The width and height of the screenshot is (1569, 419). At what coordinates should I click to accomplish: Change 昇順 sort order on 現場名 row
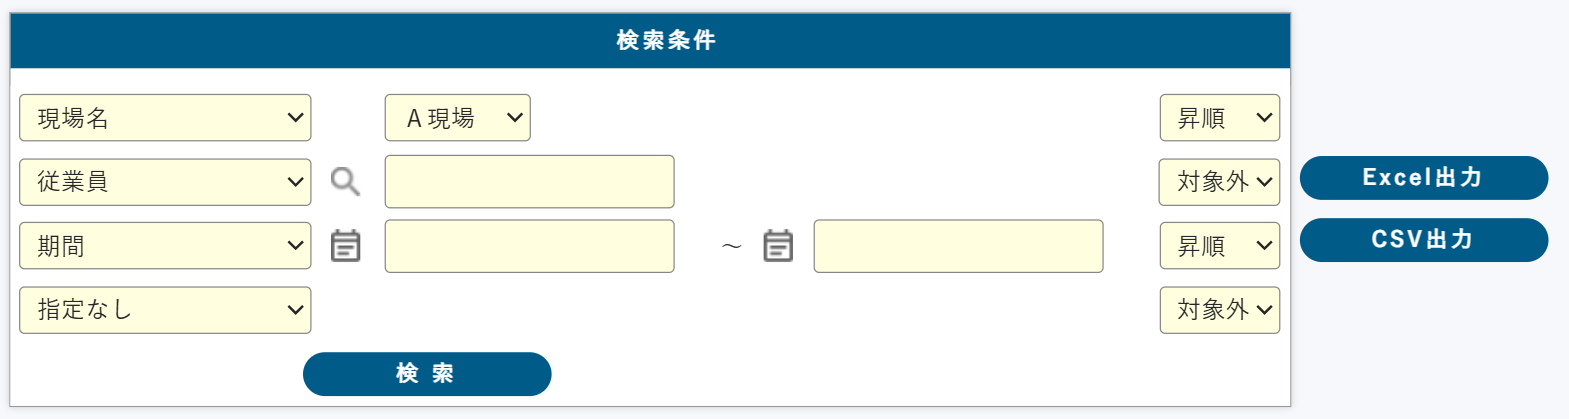click(1220, 118)
